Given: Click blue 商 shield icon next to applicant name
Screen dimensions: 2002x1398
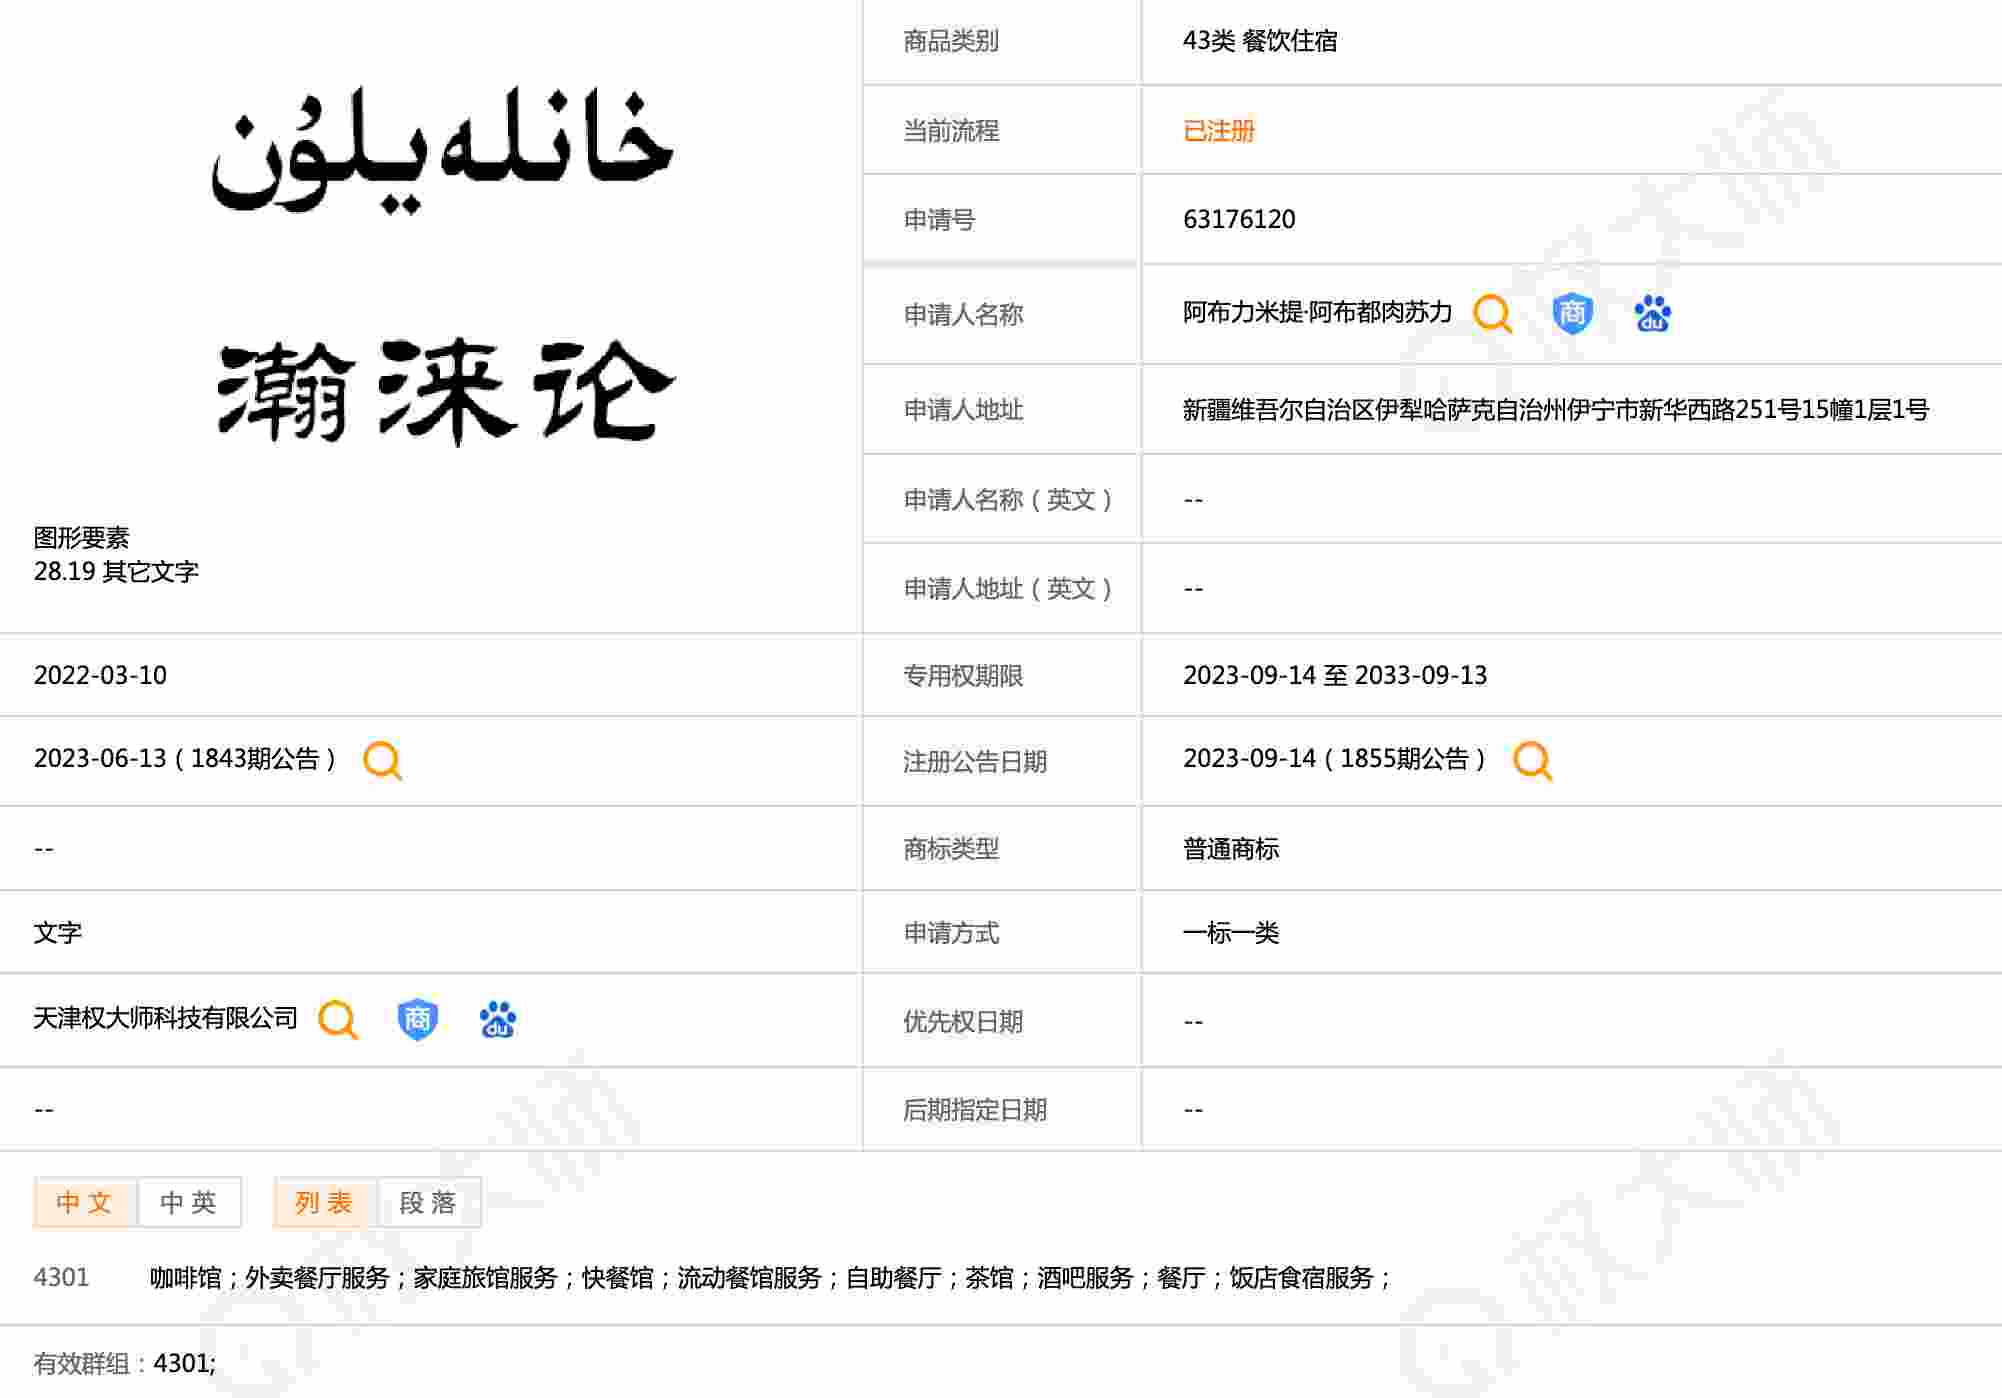Looking at the screenshot, I should (1572, 314).
